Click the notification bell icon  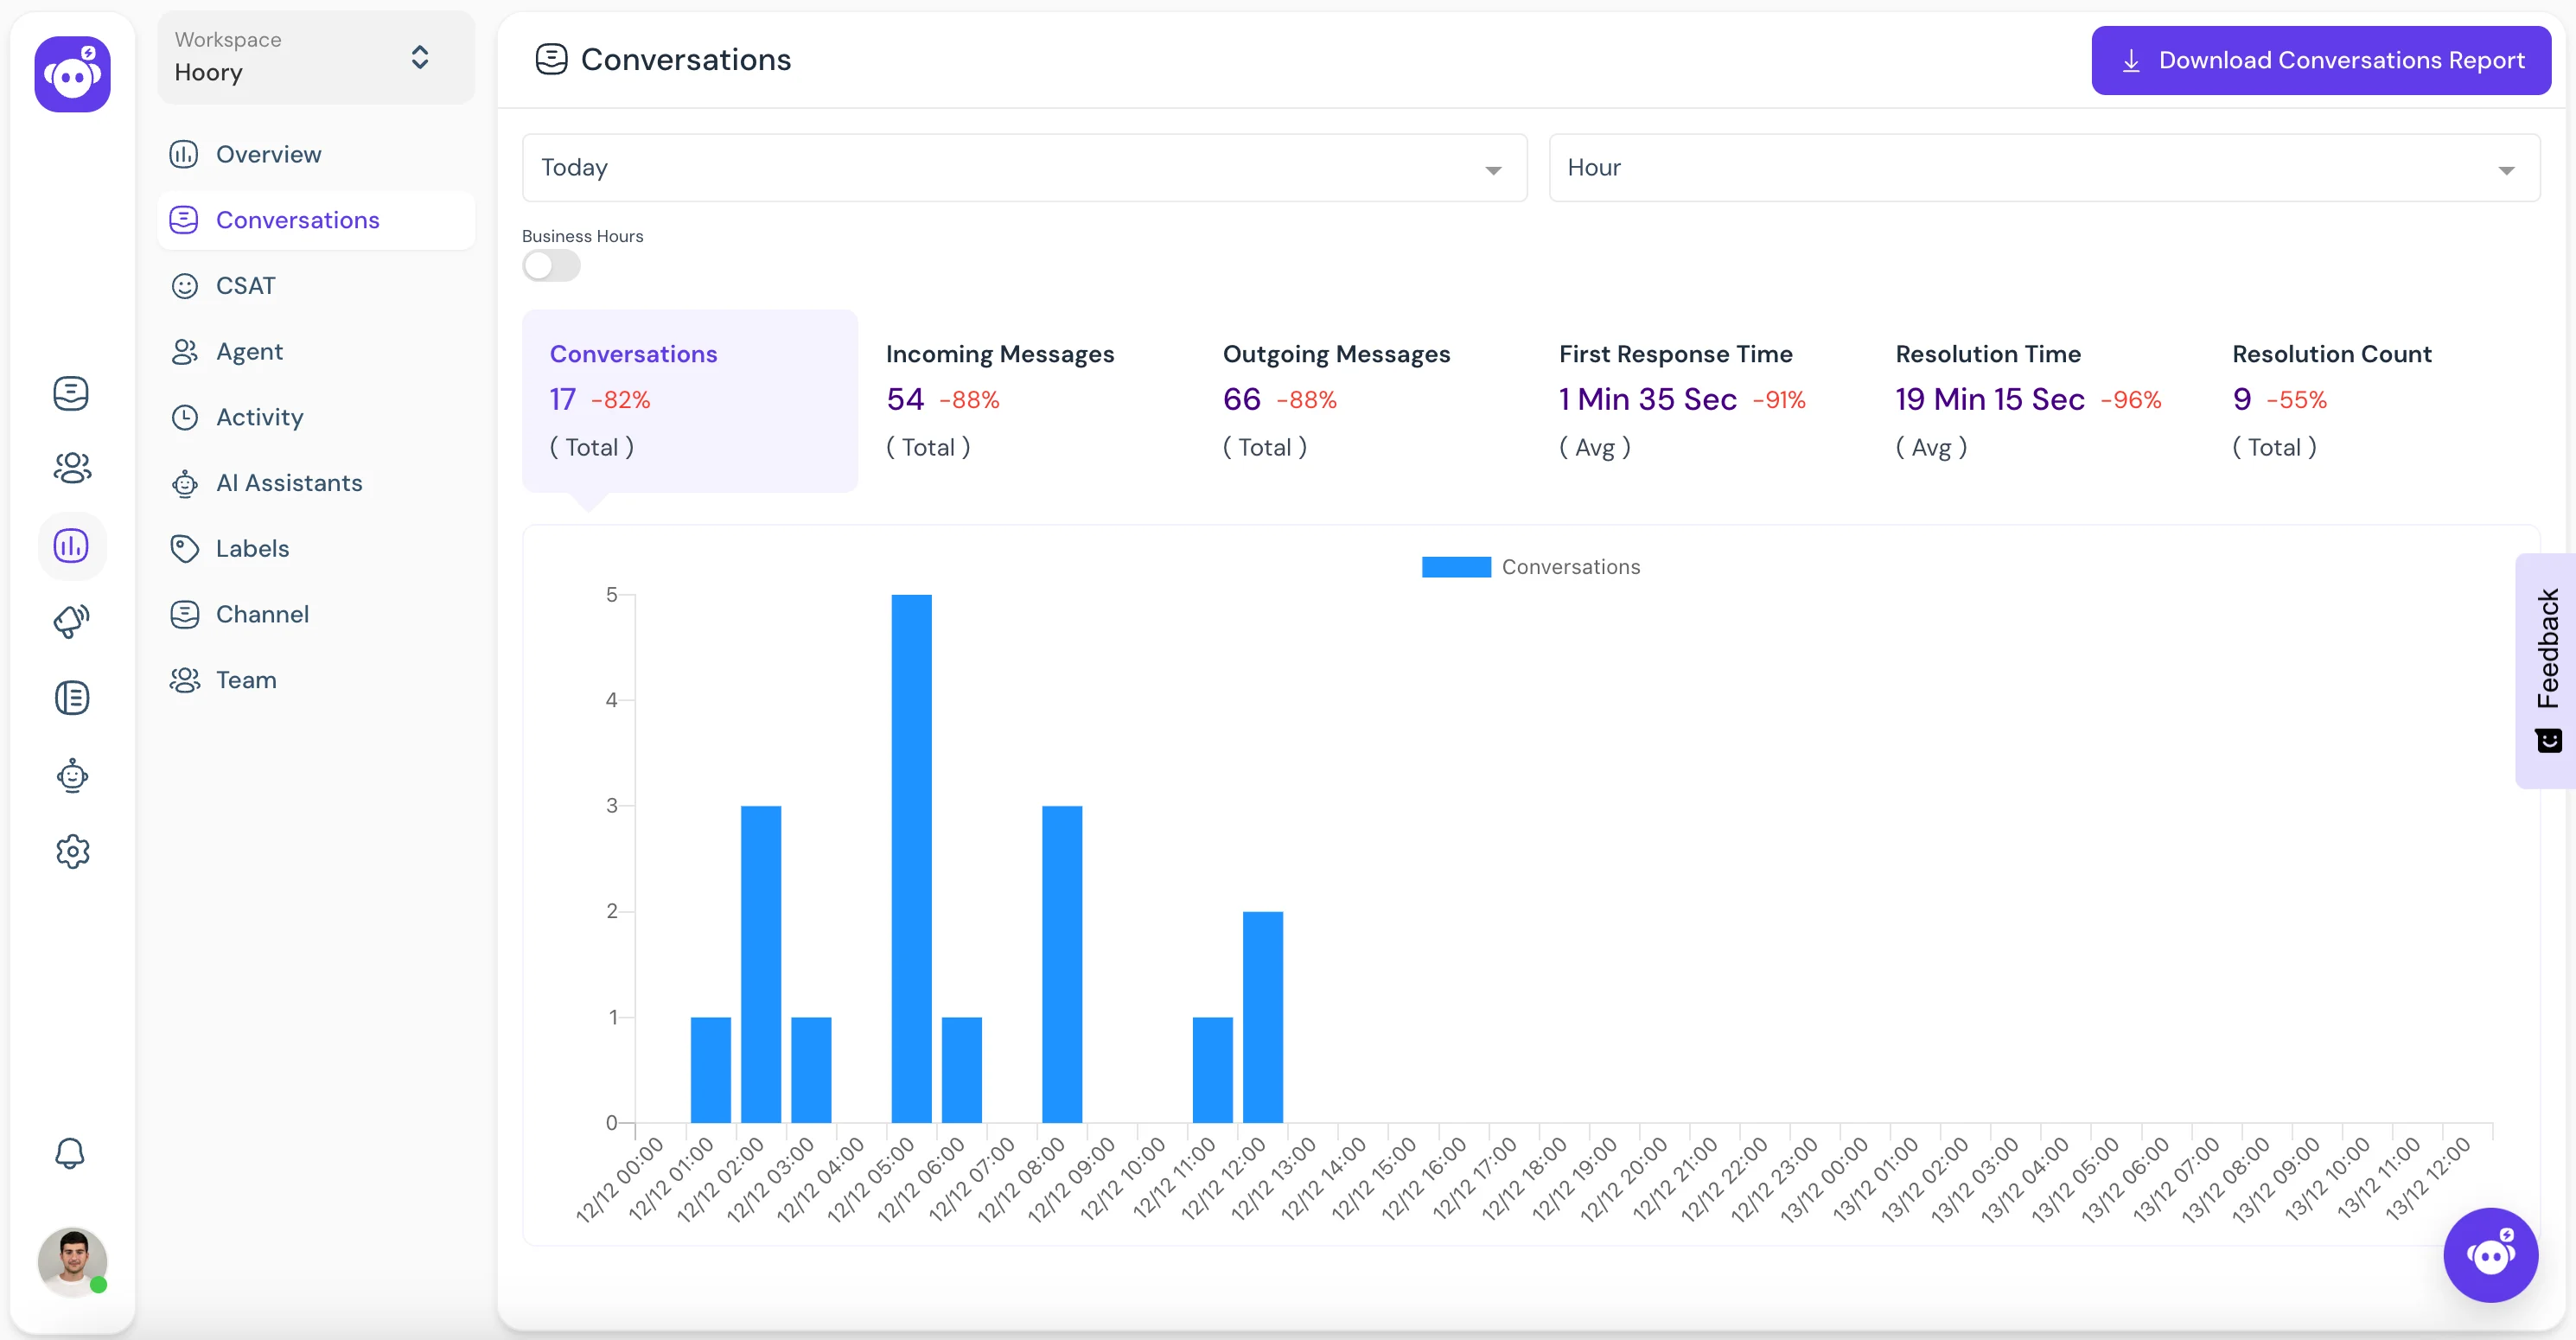point(73,1152)
